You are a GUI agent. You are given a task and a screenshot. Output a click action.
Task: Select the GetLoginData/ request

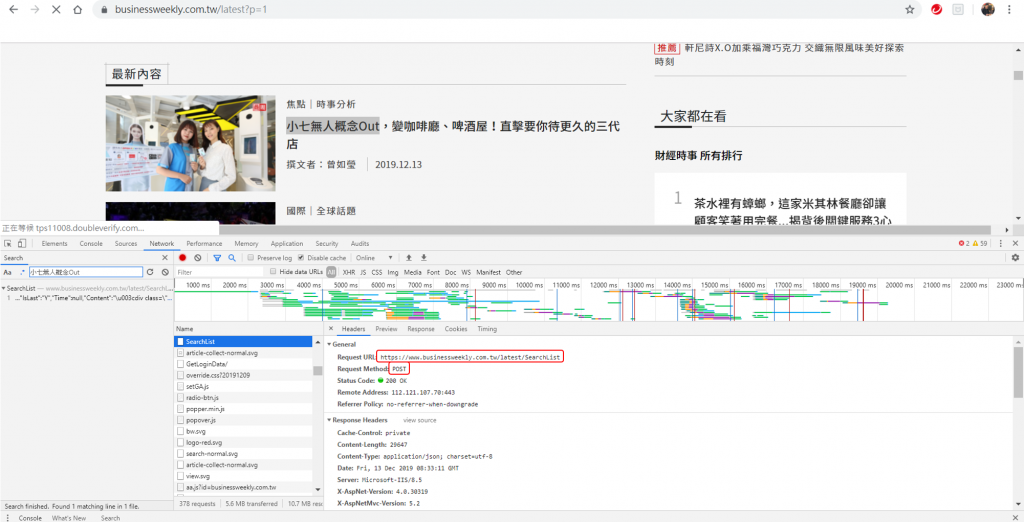[244, 364]
